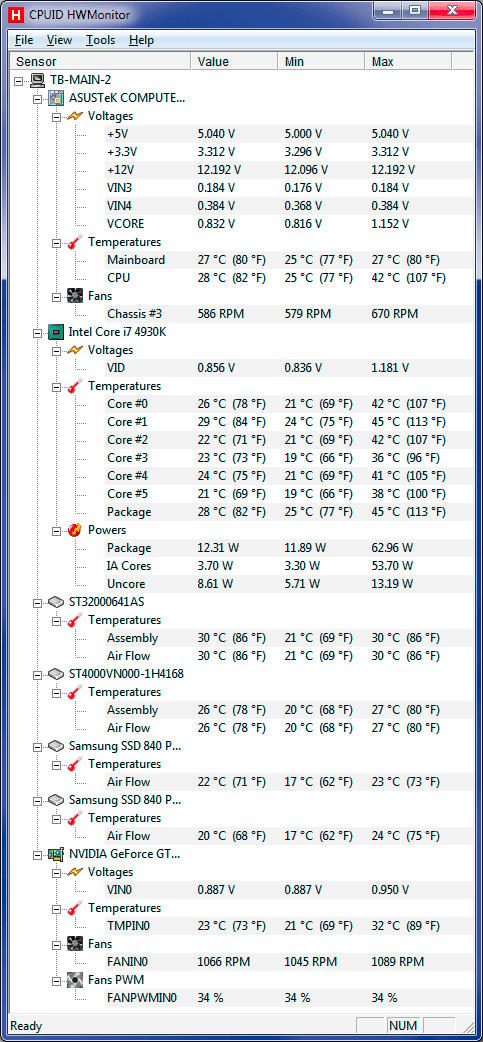
Task: Open the Help menu
Action: point(142,40)
